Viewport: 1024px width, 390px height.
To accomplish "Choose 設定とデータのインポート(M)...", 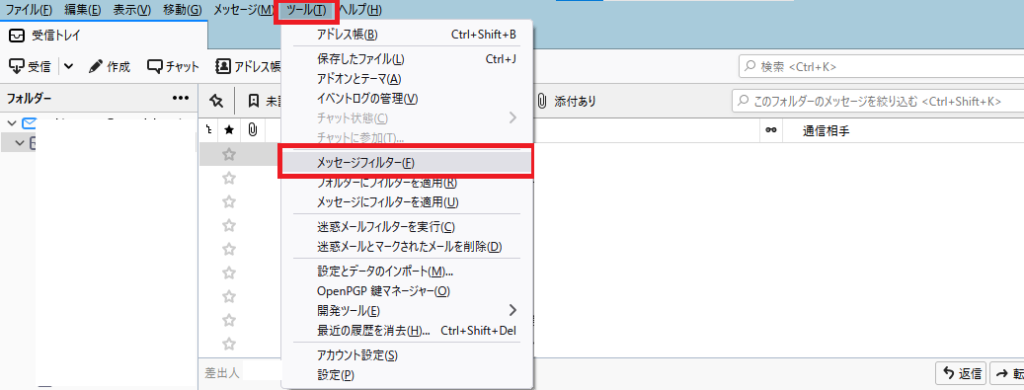I will point(407,271).
